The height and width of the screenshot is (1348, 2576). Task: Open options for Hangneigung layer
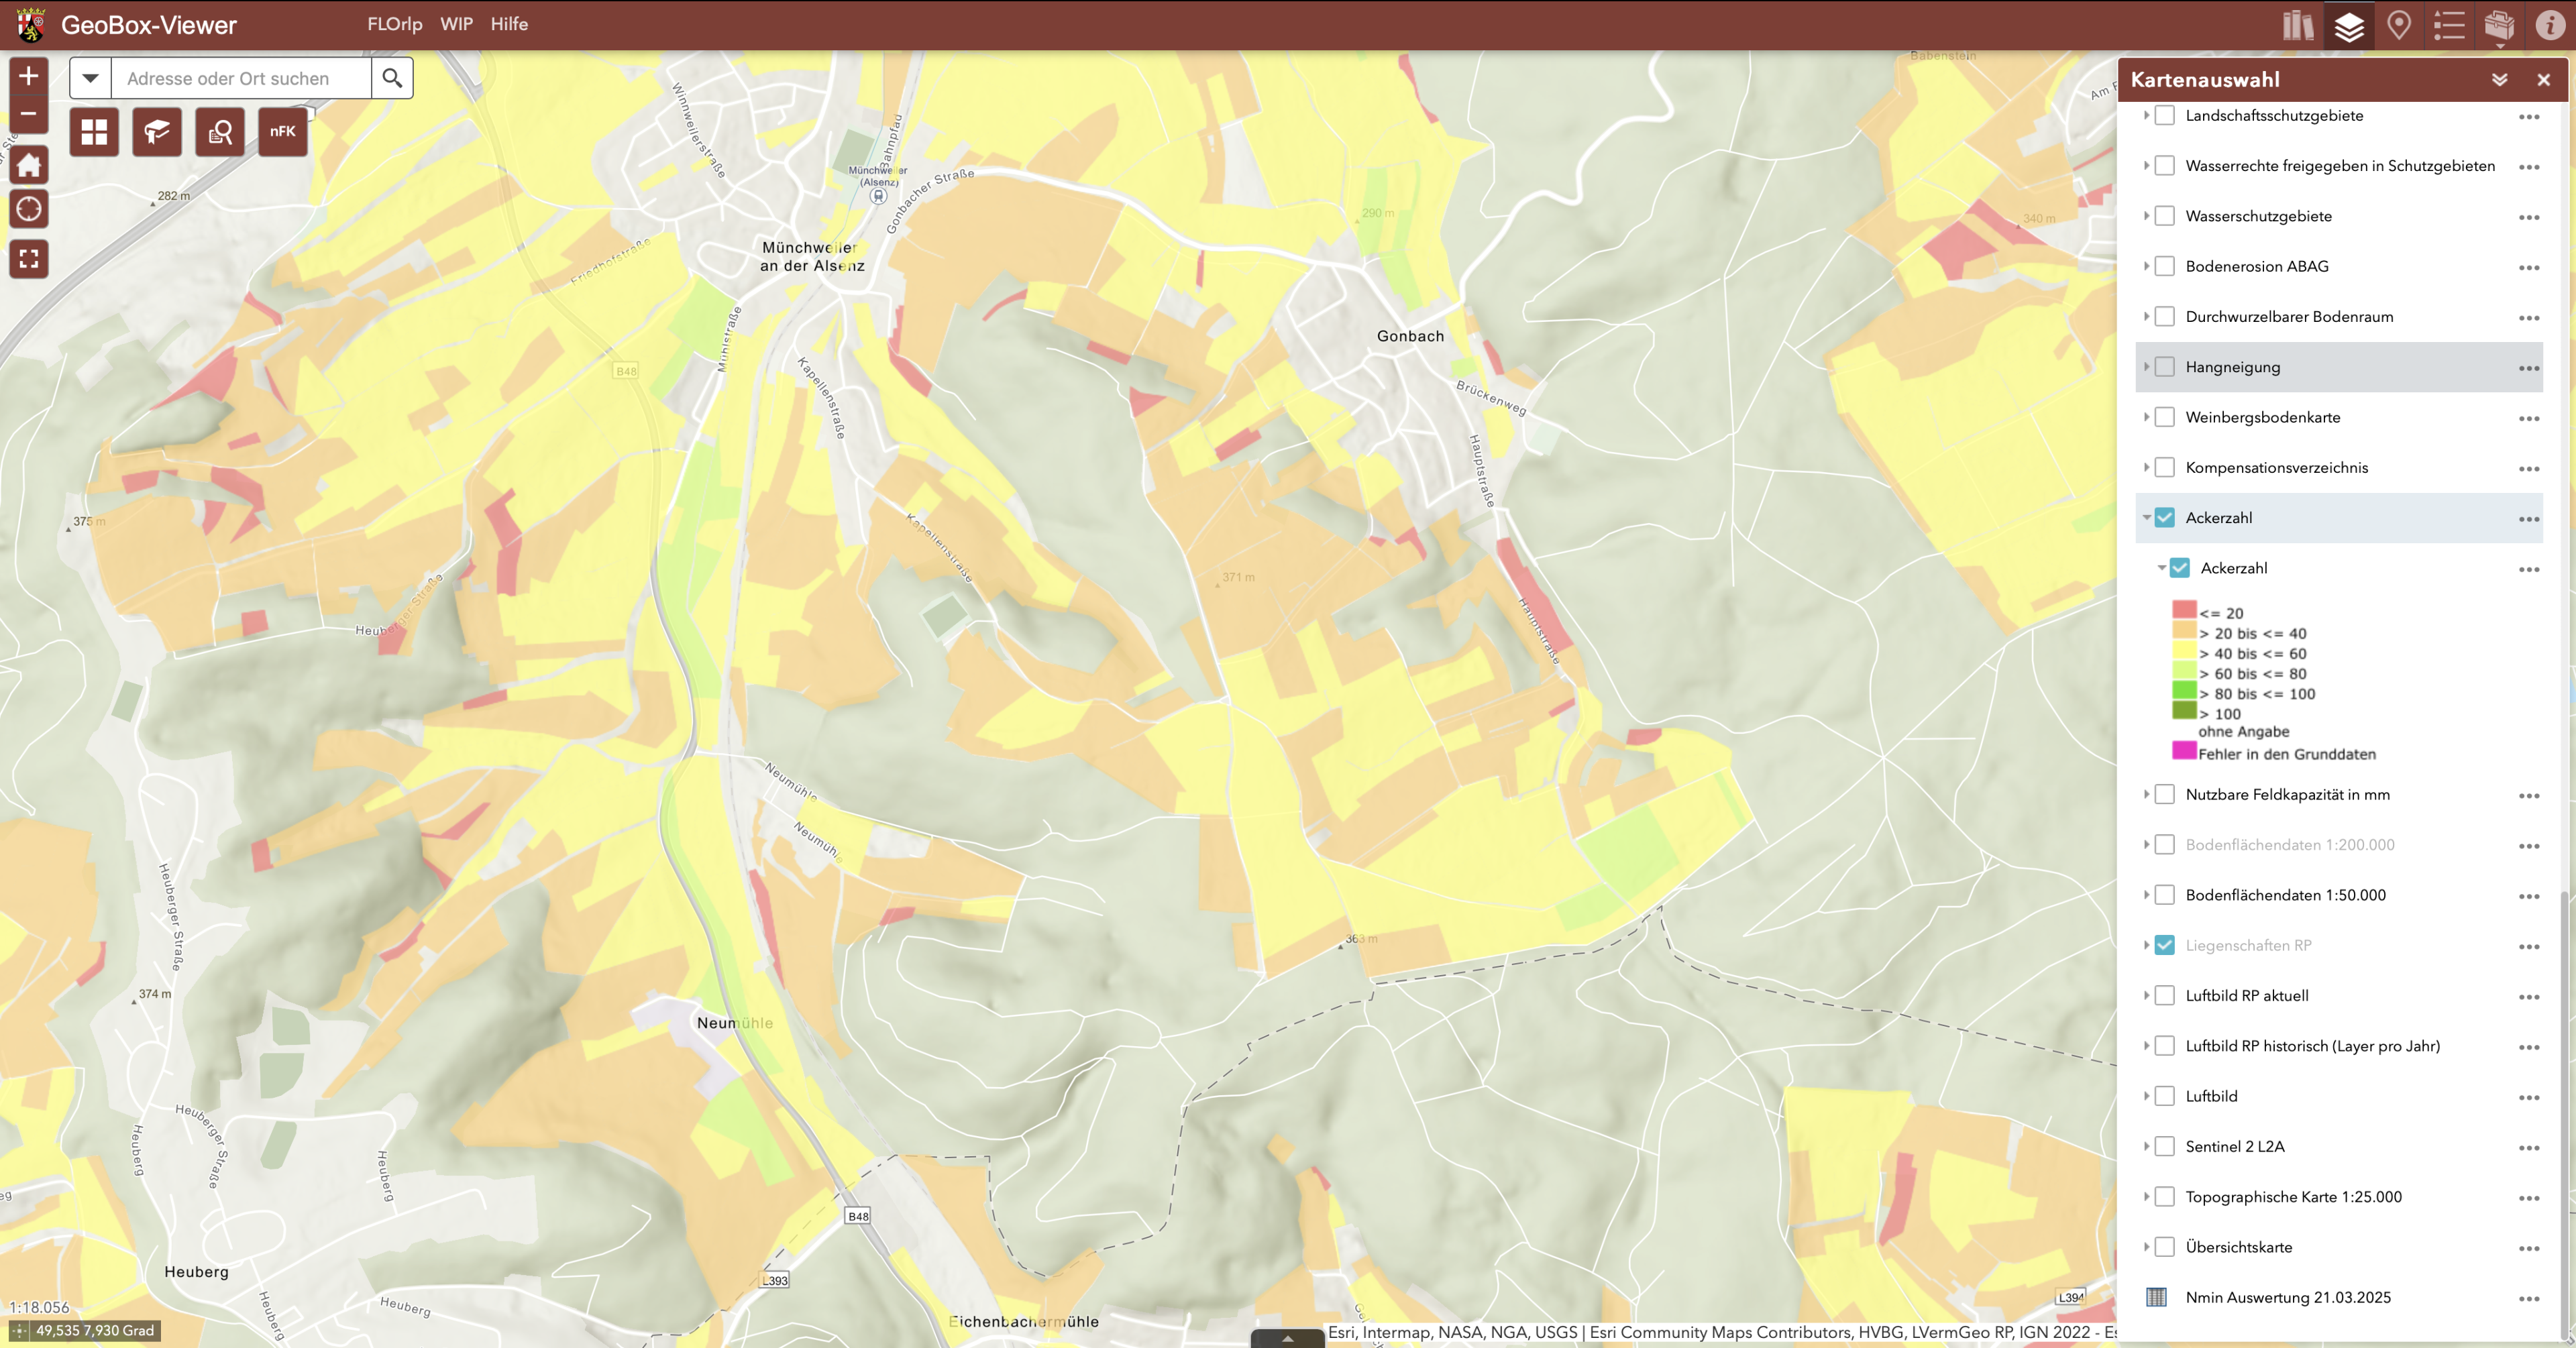pyautogui.click(x=2529, y=368)
